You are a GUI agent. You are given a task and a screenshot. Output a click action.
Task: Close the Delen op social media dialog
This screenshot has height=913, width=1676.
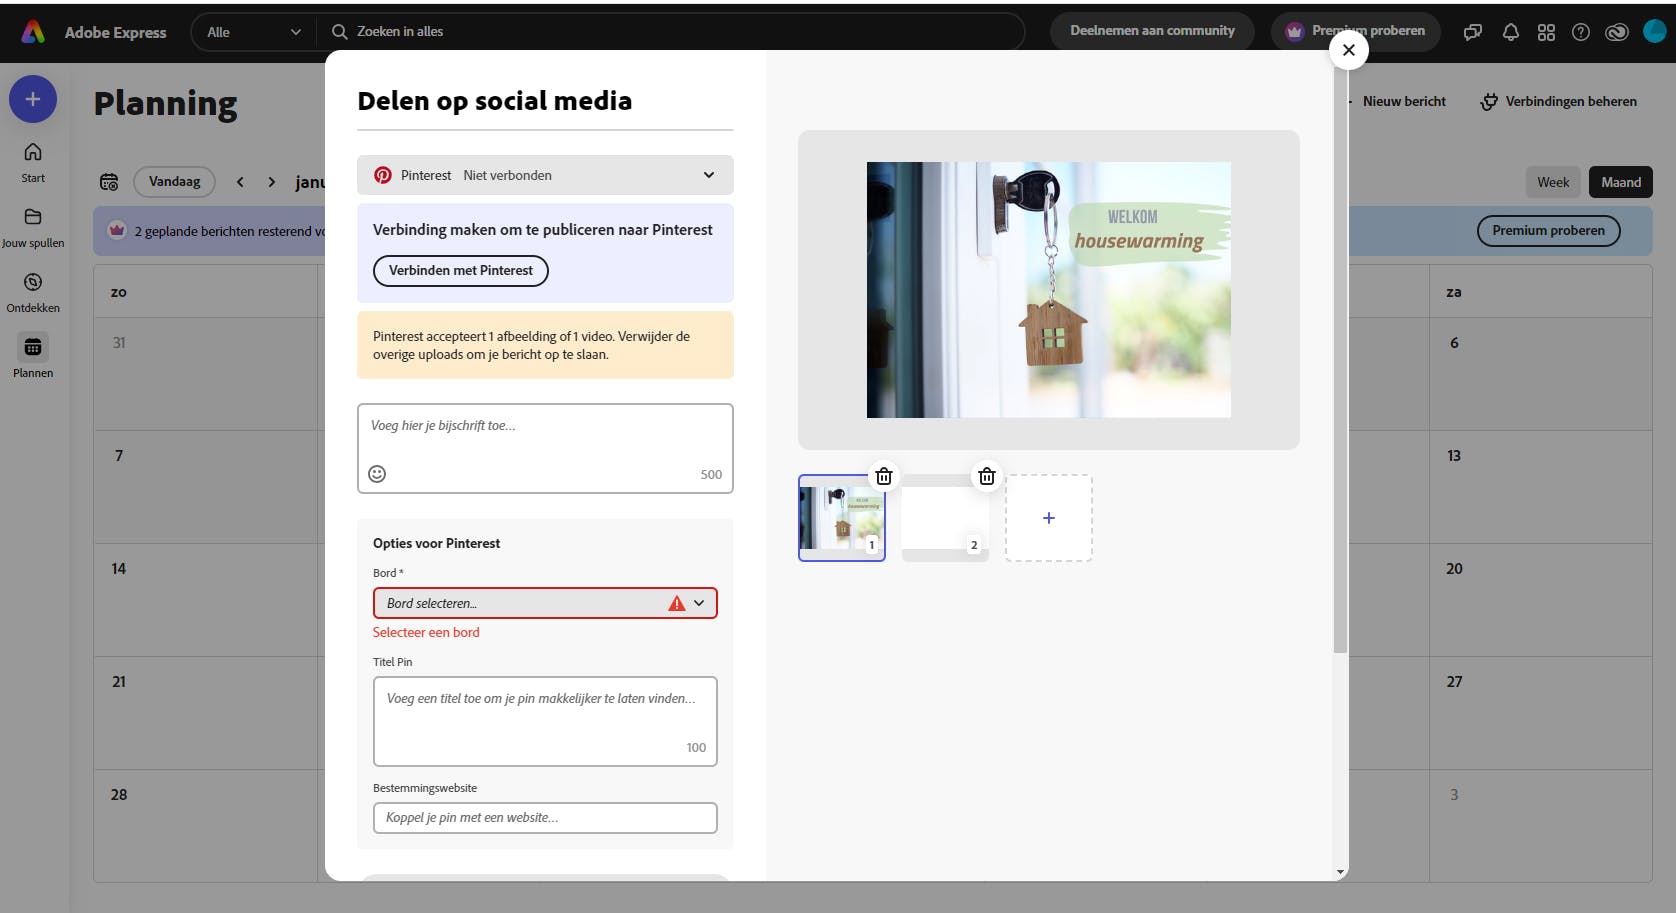[x=1349, y=50]
